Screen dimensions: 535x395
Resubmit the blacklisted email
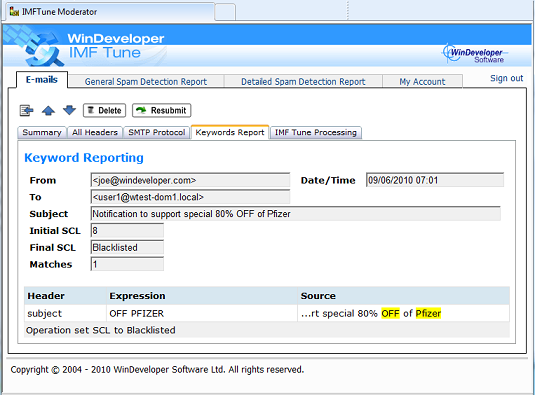[x=161, y=111]
